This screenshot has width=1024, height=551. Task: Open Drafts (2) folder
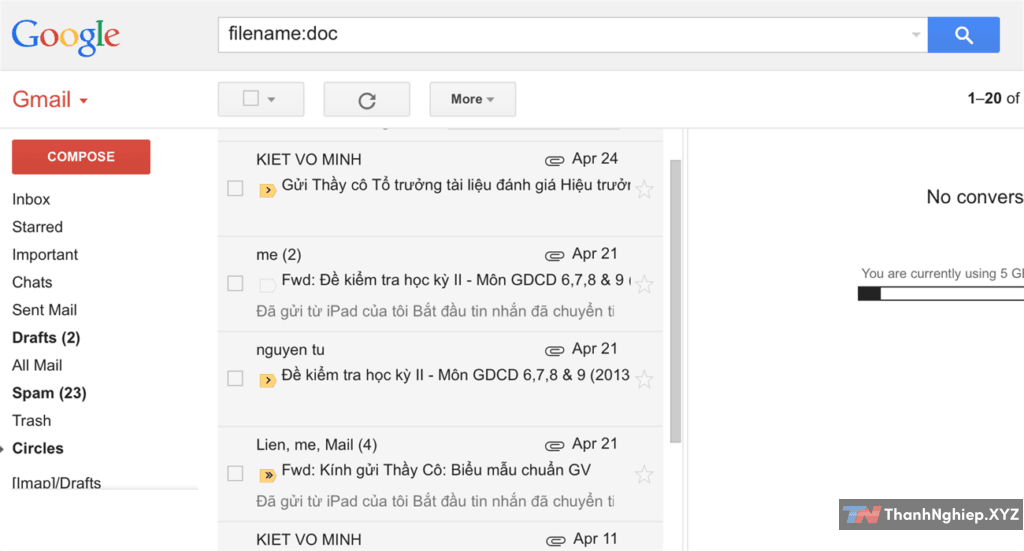pyautogui.click(x=46, y=338)
